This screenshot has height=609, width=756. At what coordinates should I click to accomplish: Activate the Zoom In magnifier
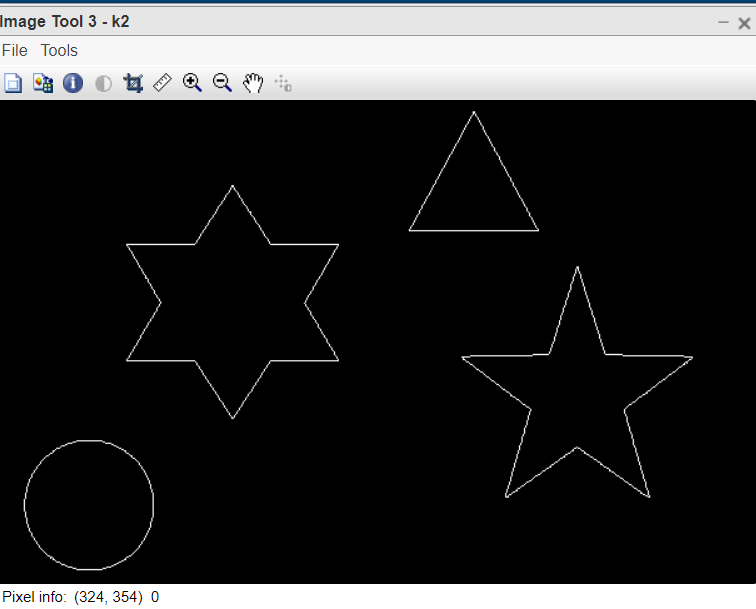pos(192,82)
